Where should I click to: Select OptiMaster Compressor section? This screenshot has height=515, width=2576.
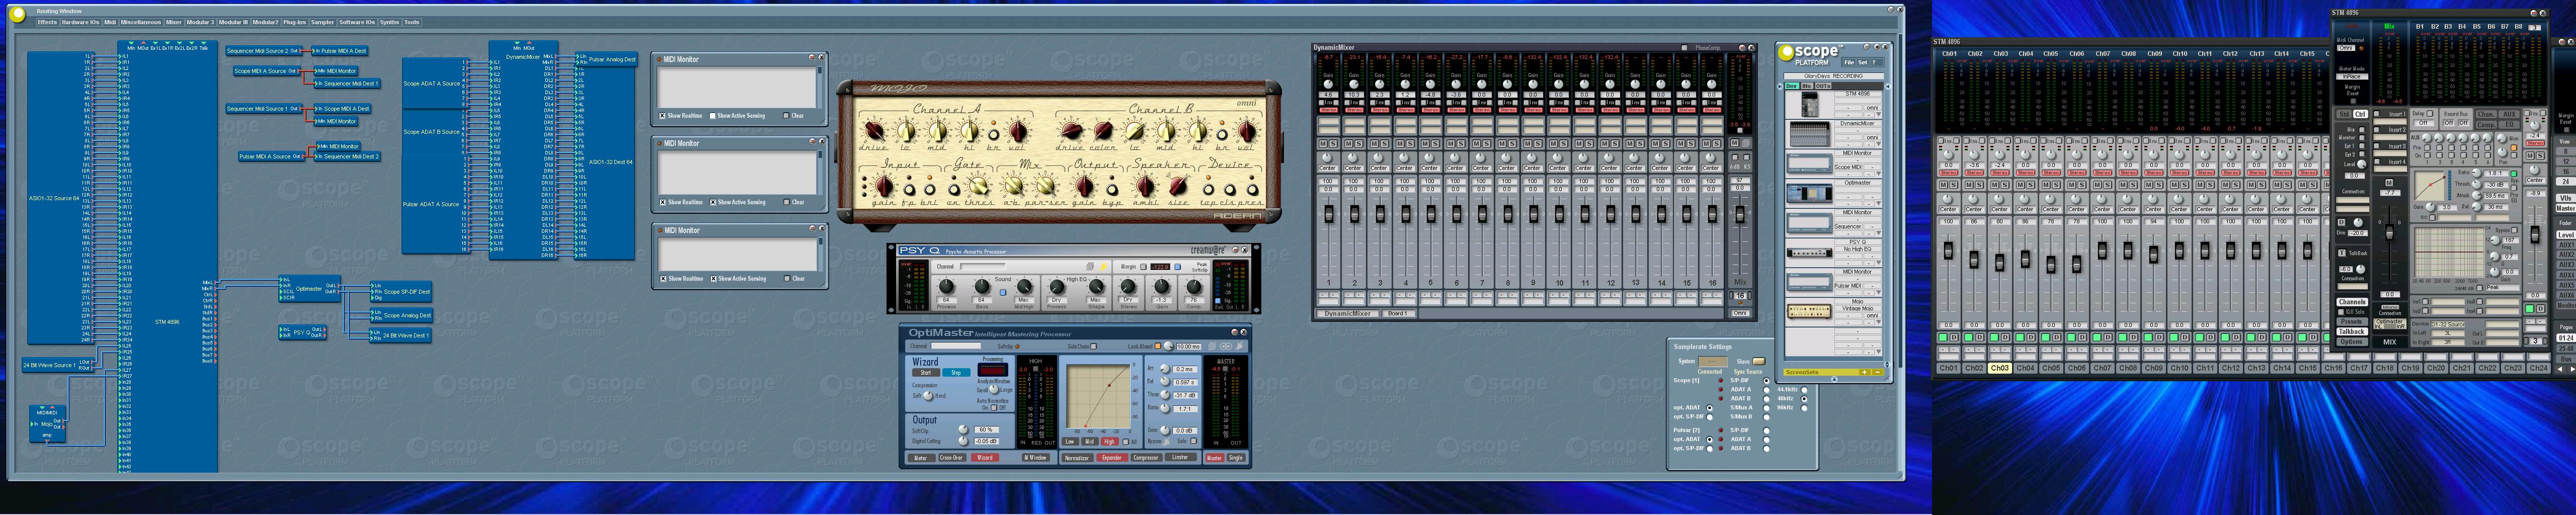pyautogui.click(x=1146, y=458)
